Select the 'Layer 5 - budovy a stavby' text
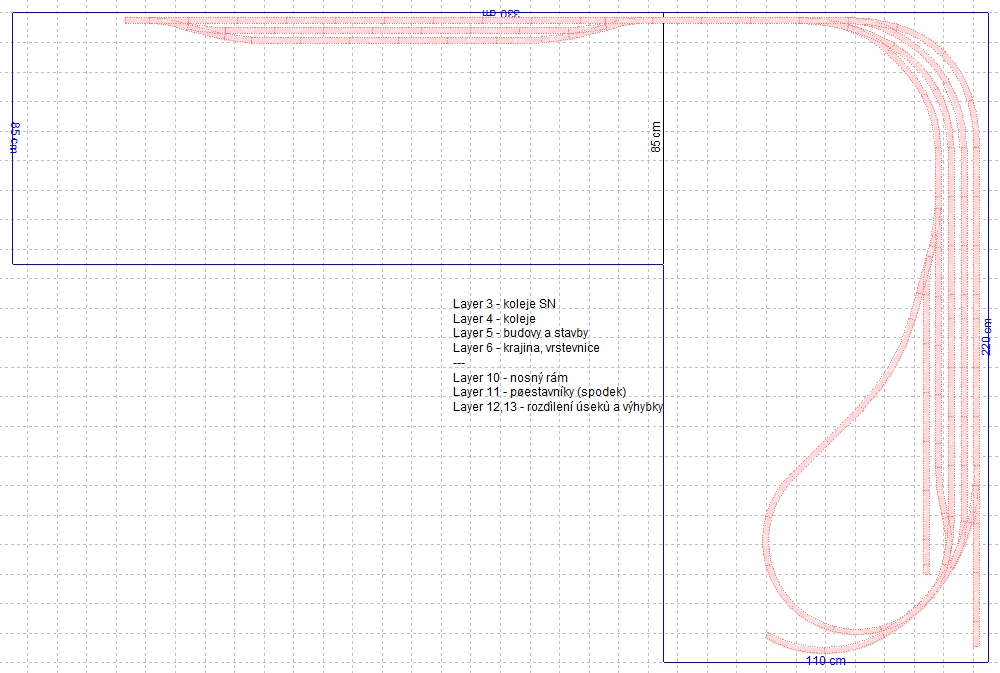Image resolution: width=1000 pixels, height=673 pixels. [520, 333]
